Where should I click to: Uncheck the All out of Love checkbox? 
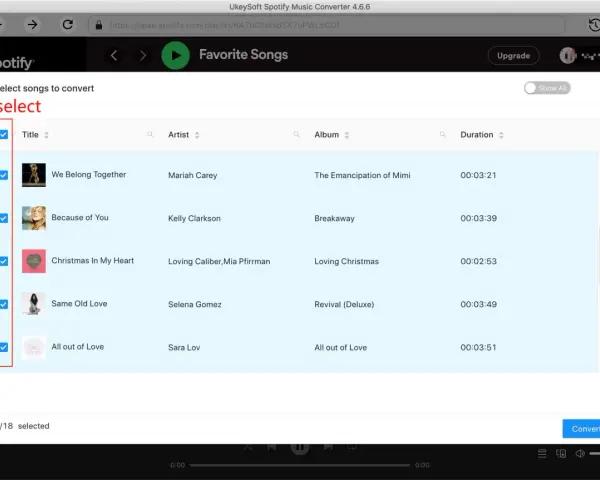pos(4,347)
